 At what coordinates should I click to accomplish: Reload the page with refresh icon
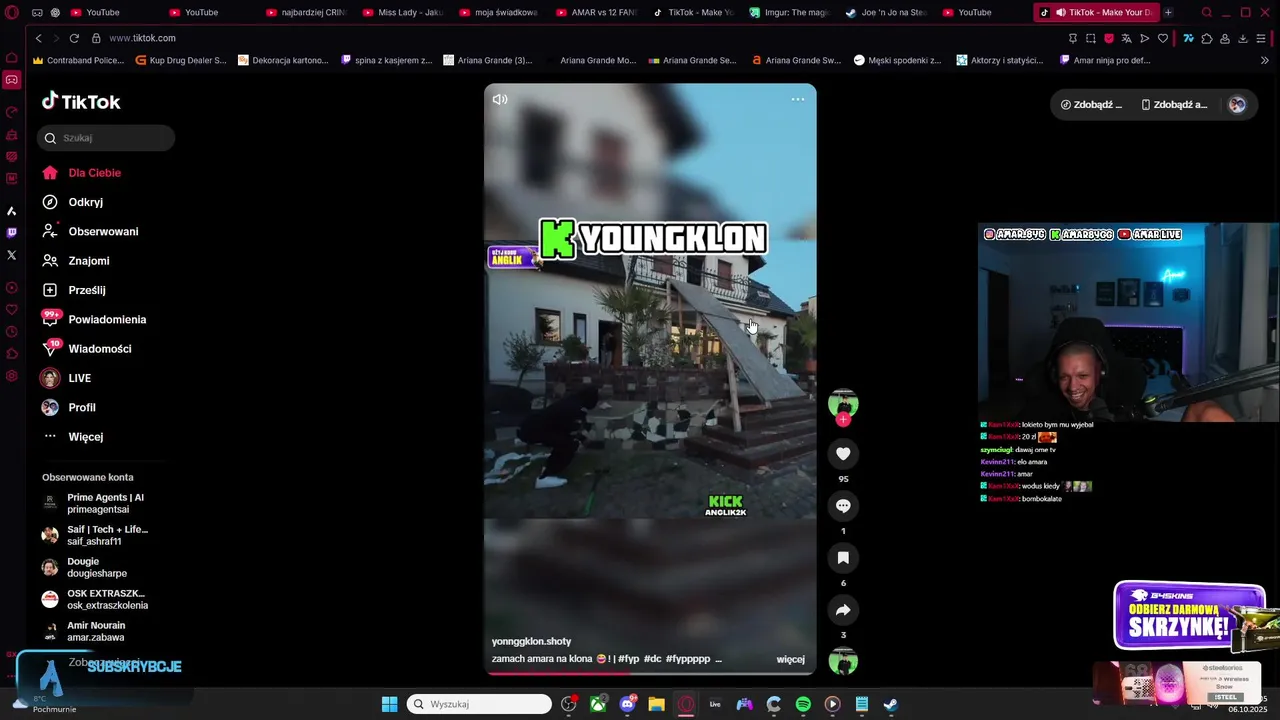point(74,38)
